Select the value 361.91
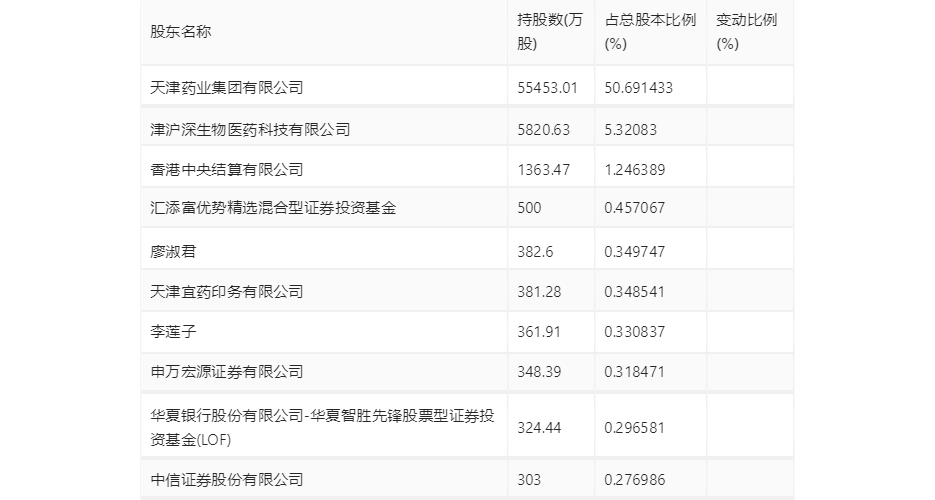This screenshot has width=935, height=500. point(539,331)
